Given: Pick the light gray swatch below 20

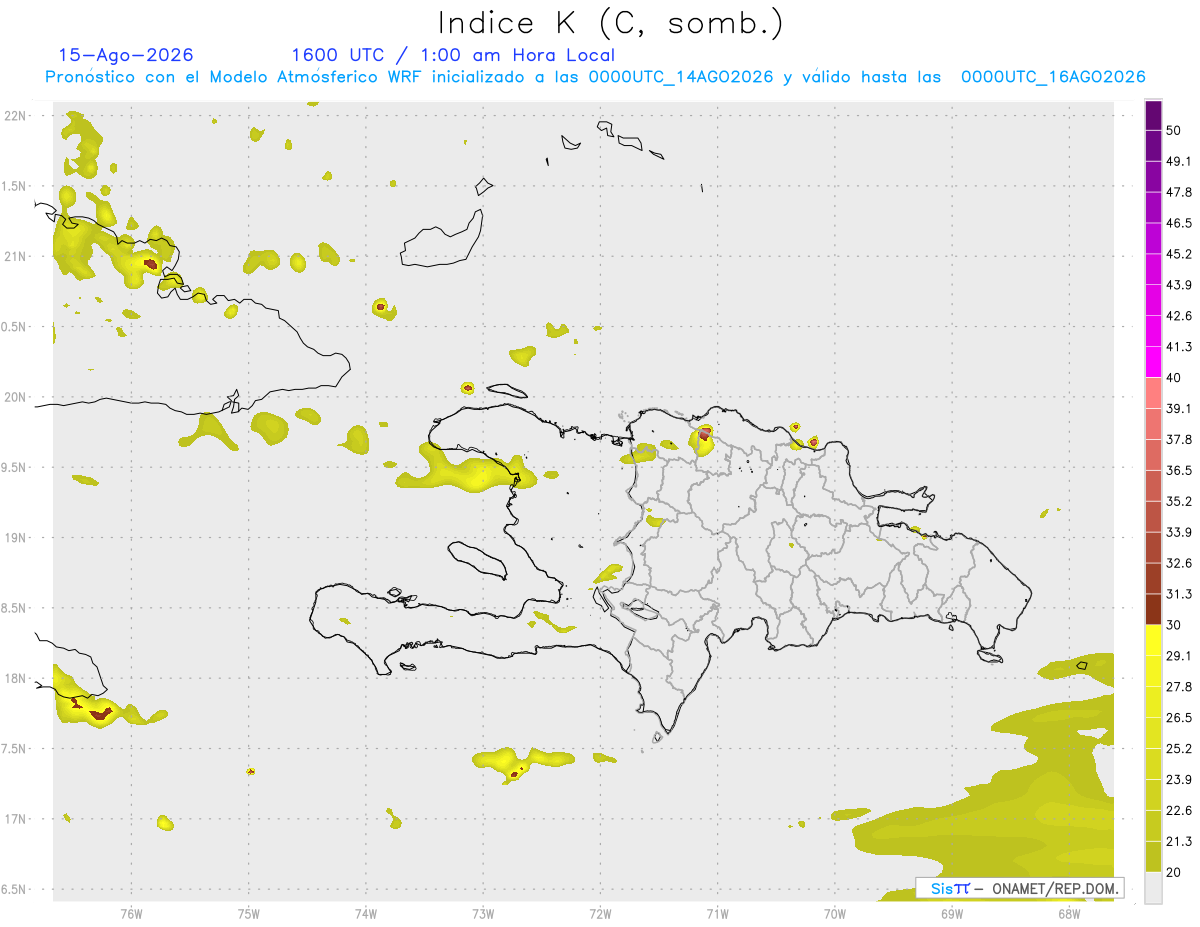Looking at the screenshot, I should tap(1154, 888).
